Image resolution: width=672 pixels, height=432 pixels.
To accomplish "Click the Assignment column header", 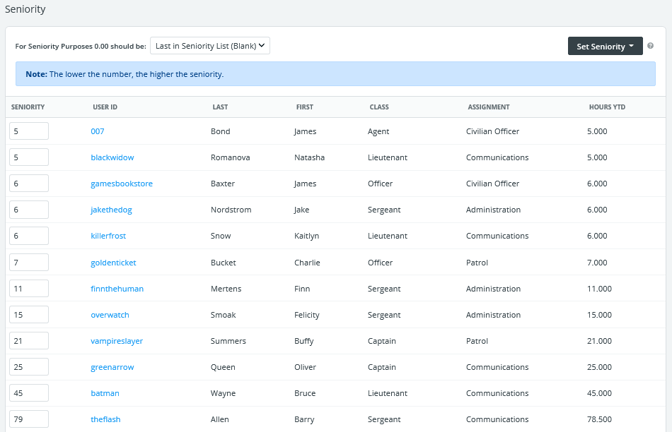I will (488, 107).
